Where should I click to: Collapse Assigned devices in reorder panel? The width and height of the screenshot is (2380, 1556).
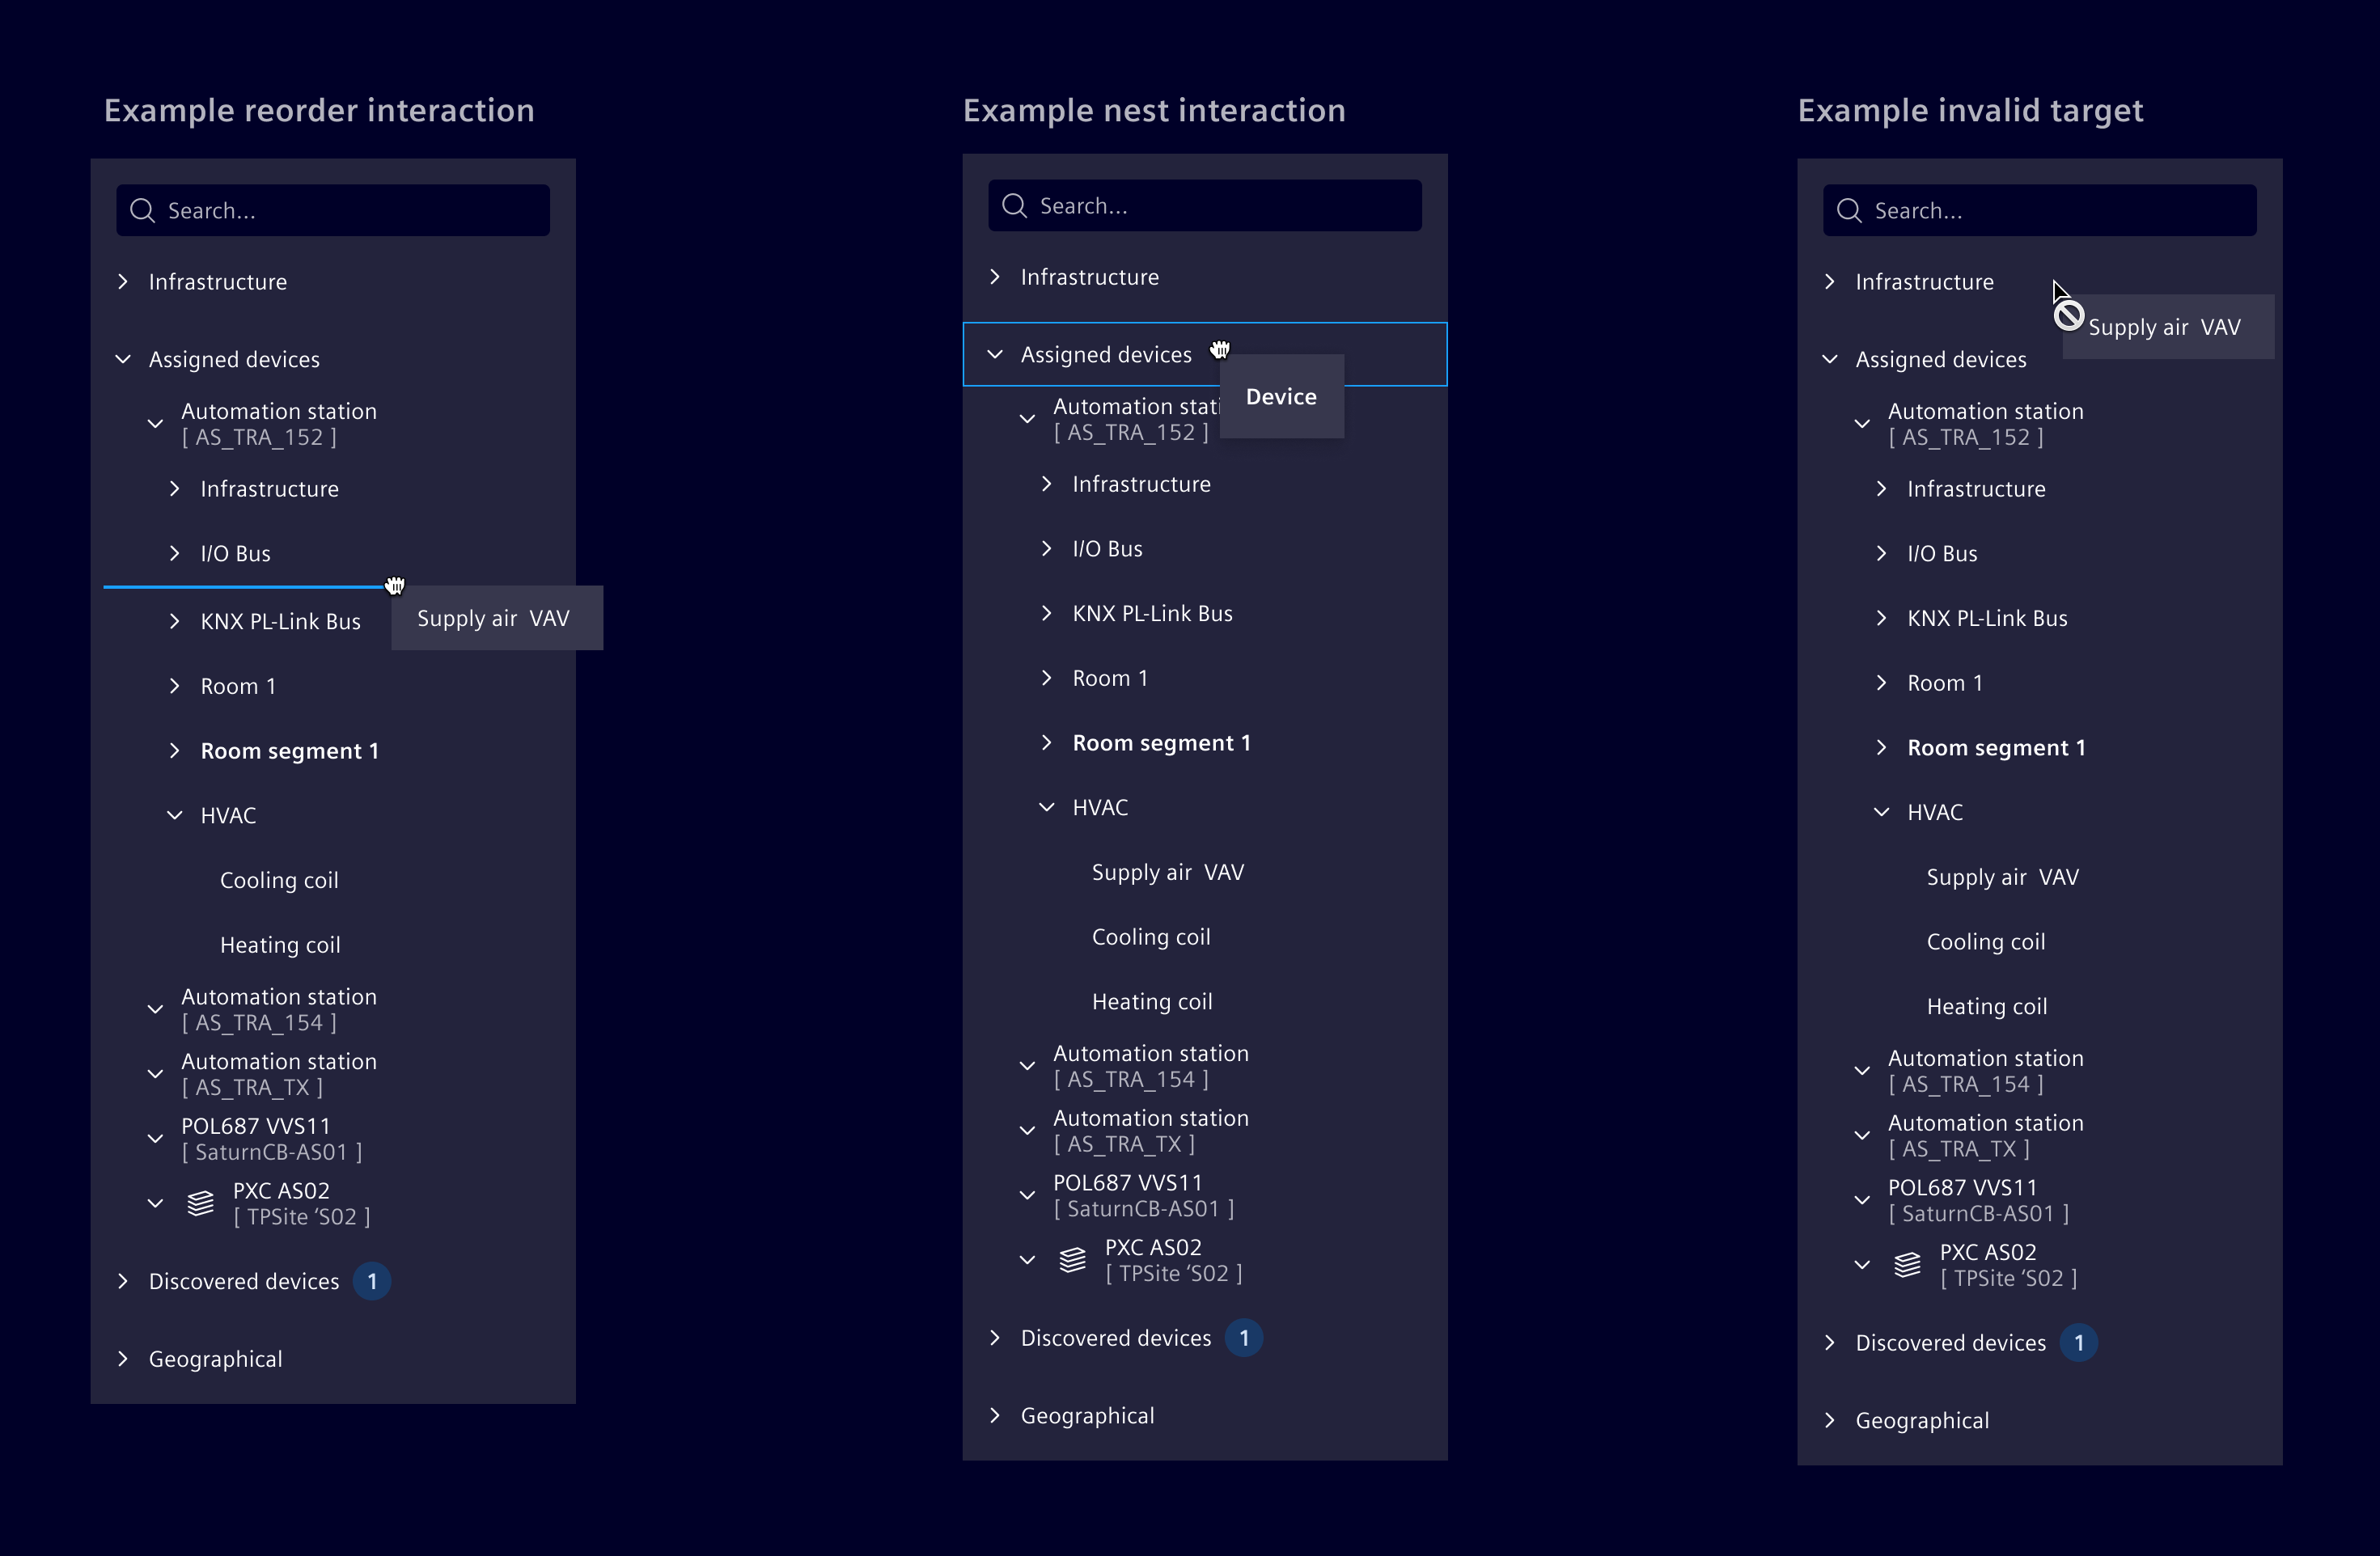coord(123,359)
